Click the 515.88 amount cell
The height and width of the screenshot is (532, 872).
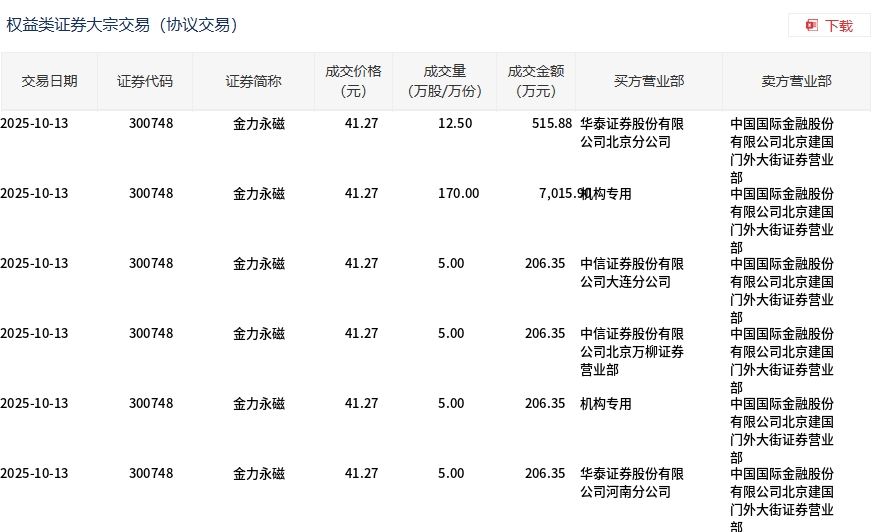point(552,123)
